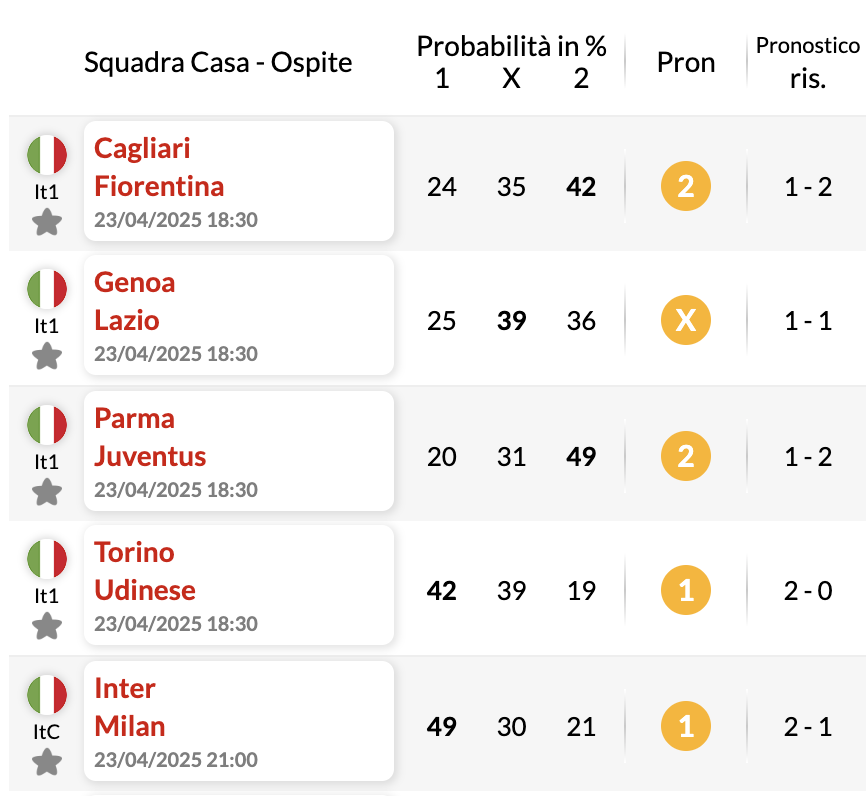
Task: View the Torino Udinese match page
Action: pyautogui.click(x=239, y=586)
